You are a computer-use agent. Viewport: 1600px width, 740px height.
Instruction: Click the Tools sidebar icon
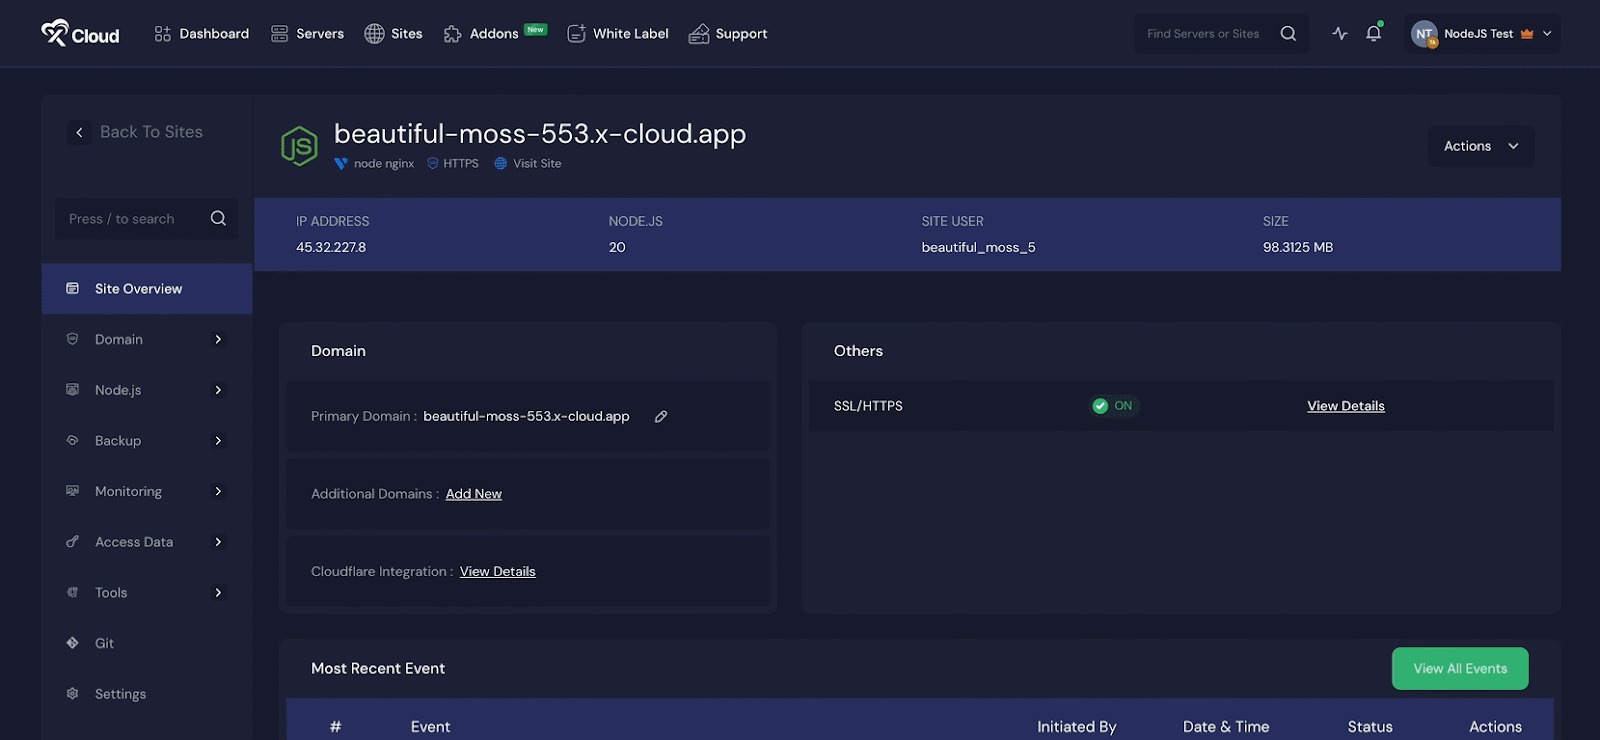pyautogui.click(x=72, y=592)
